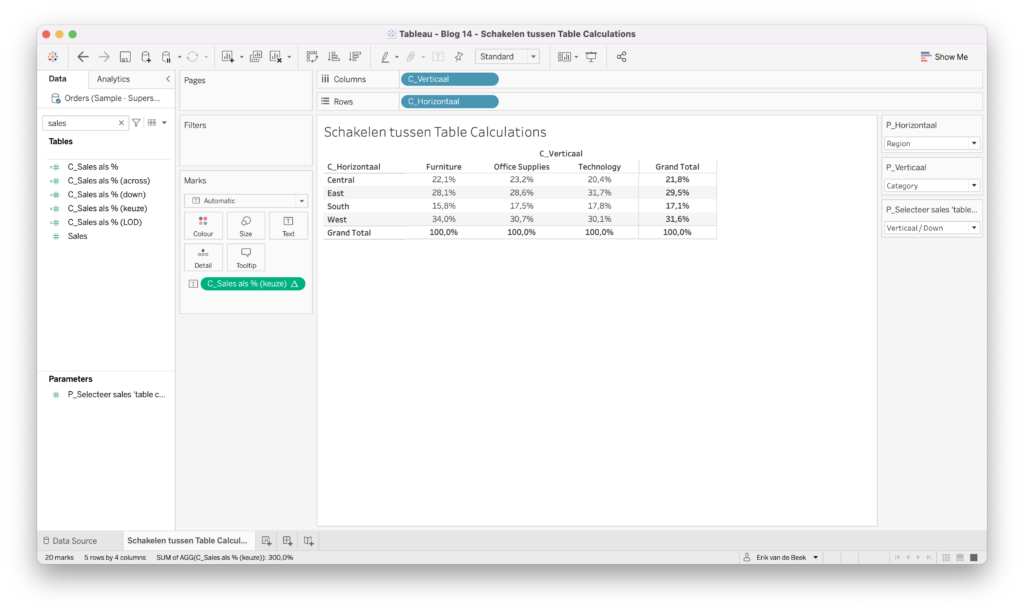Open the Standard fit dropdown
The width and height of the screenshot is (1024, 613).
click(507, 57)
